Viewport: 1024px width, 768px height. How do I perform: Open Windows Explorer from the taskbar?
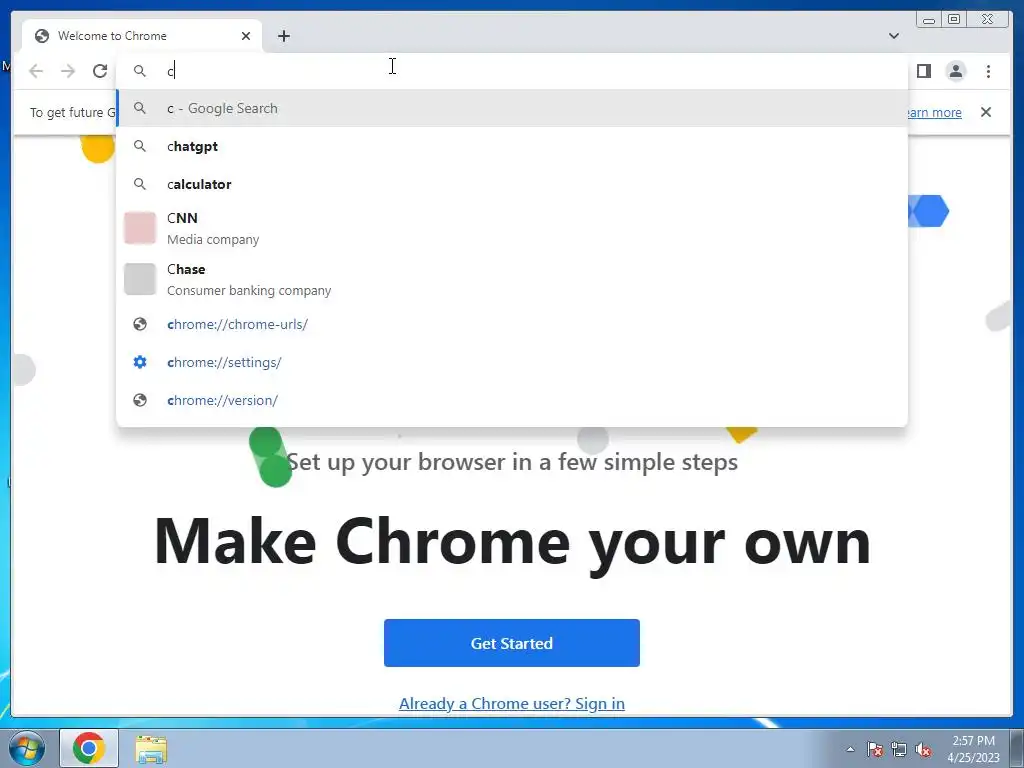pyautogui.click(x=151, y=748)
